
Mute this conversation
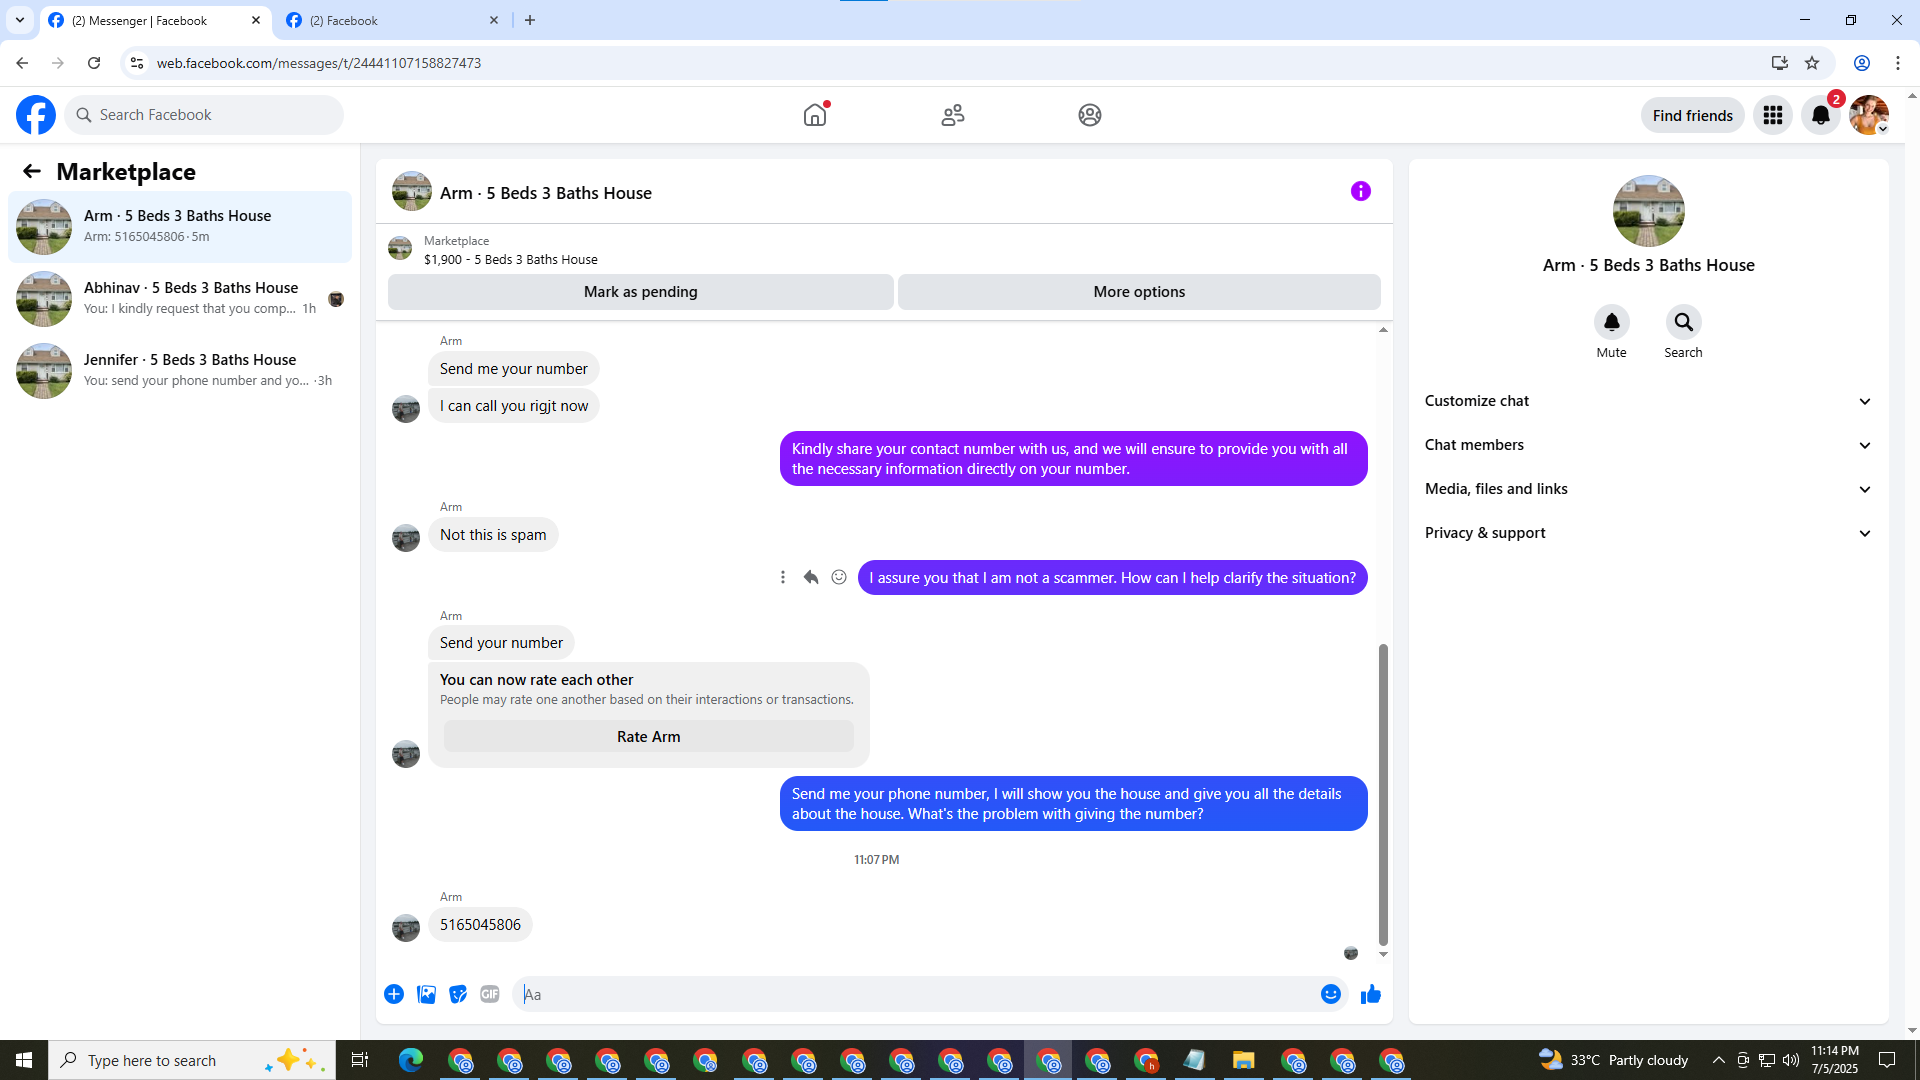(1611, 322)
